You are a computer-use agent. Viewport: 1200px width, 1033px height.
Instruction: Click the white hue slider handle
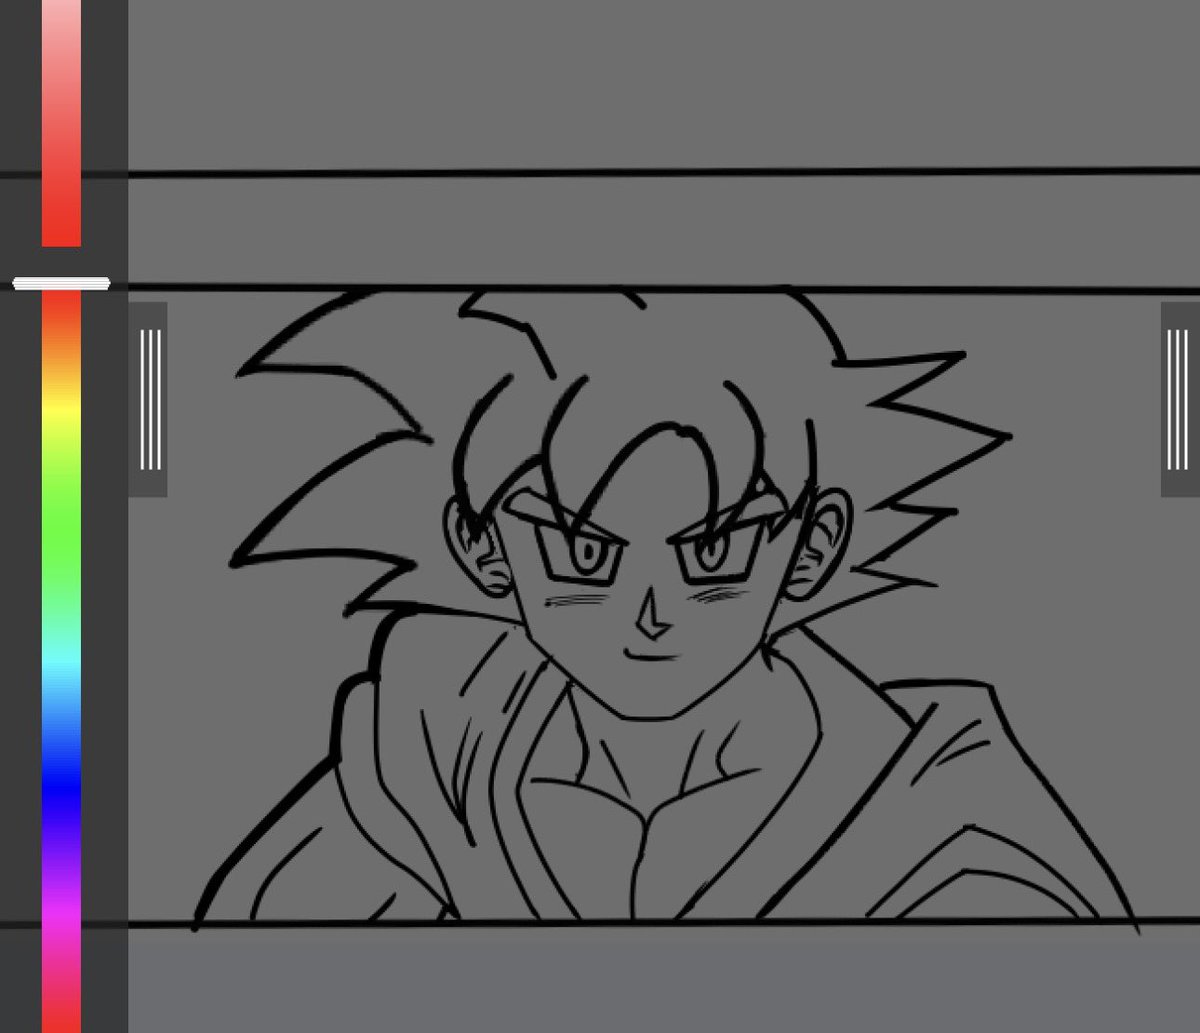tap(61, 284)
